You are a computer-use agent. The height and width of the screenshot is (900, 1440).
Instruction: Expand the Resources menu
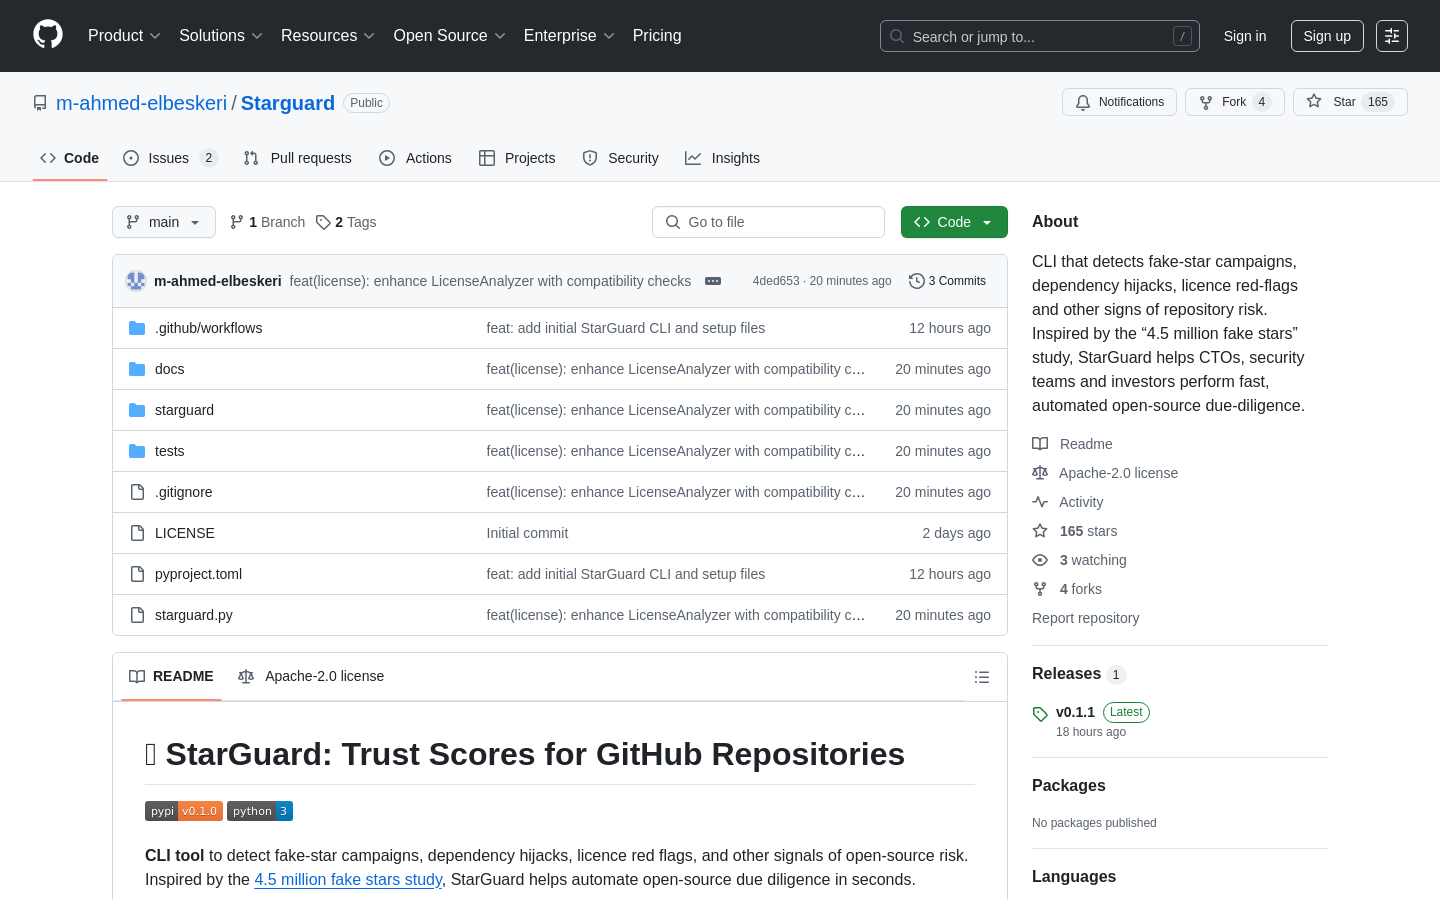327,36
